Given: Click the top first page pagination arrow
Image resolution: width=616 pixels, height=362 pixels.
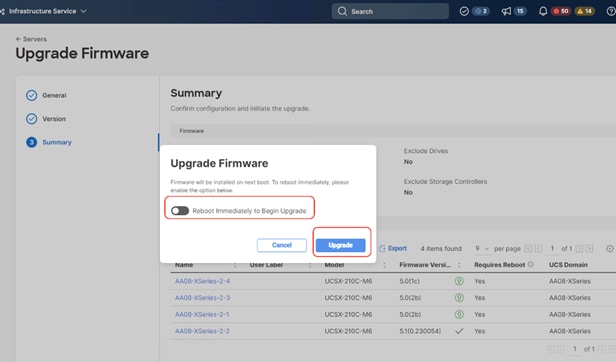Looking at the screenshot, I should pyautogui.click(x=528, y=248).
